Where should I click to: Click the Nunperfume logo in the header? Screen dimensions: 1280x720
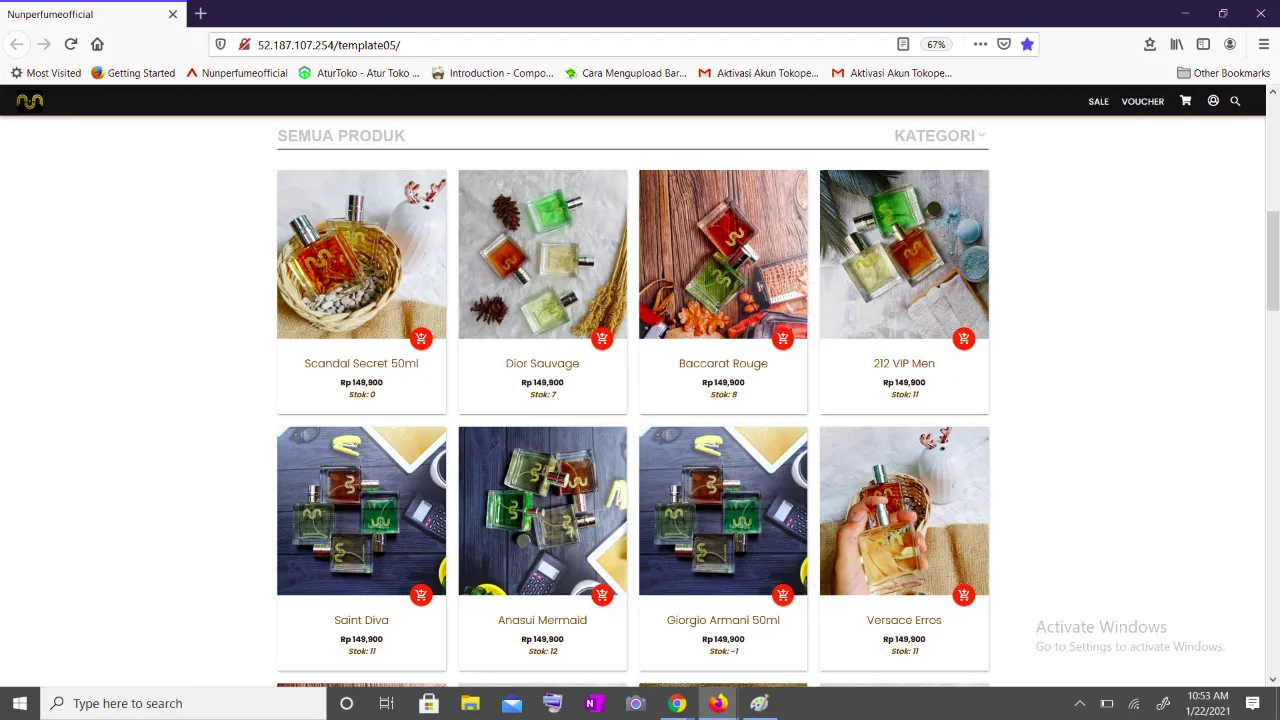pos(30,101)
